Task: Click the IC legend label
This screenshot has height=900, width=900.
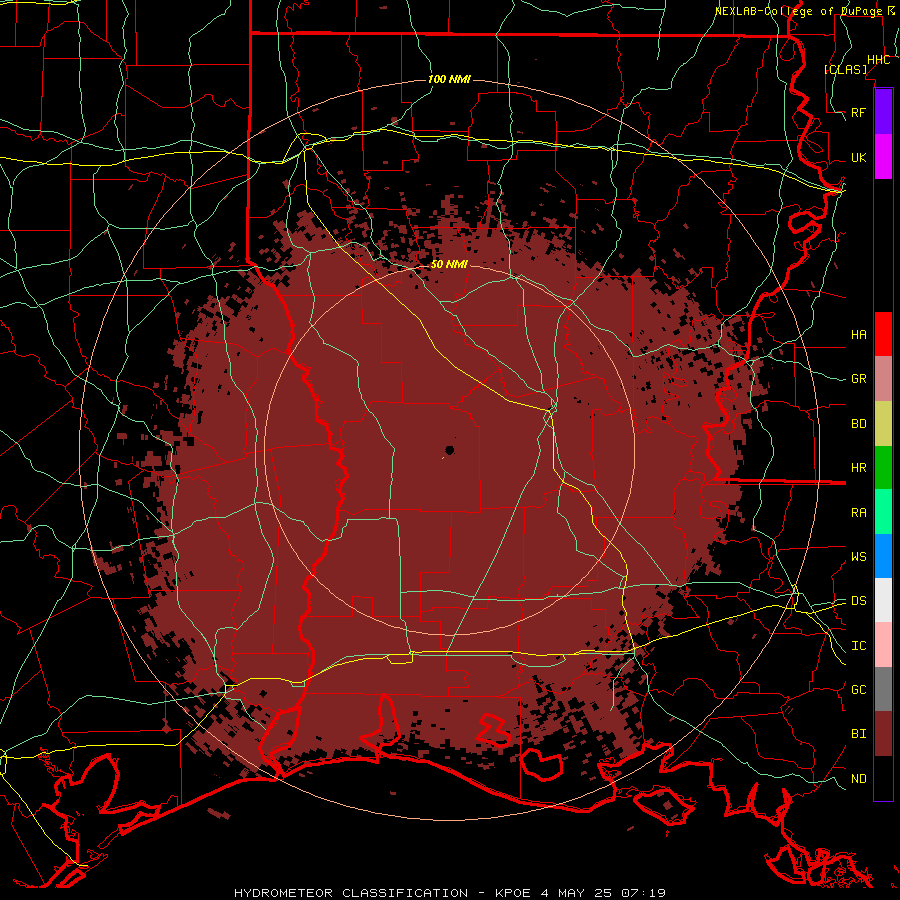Action: (x=859, y=645)
